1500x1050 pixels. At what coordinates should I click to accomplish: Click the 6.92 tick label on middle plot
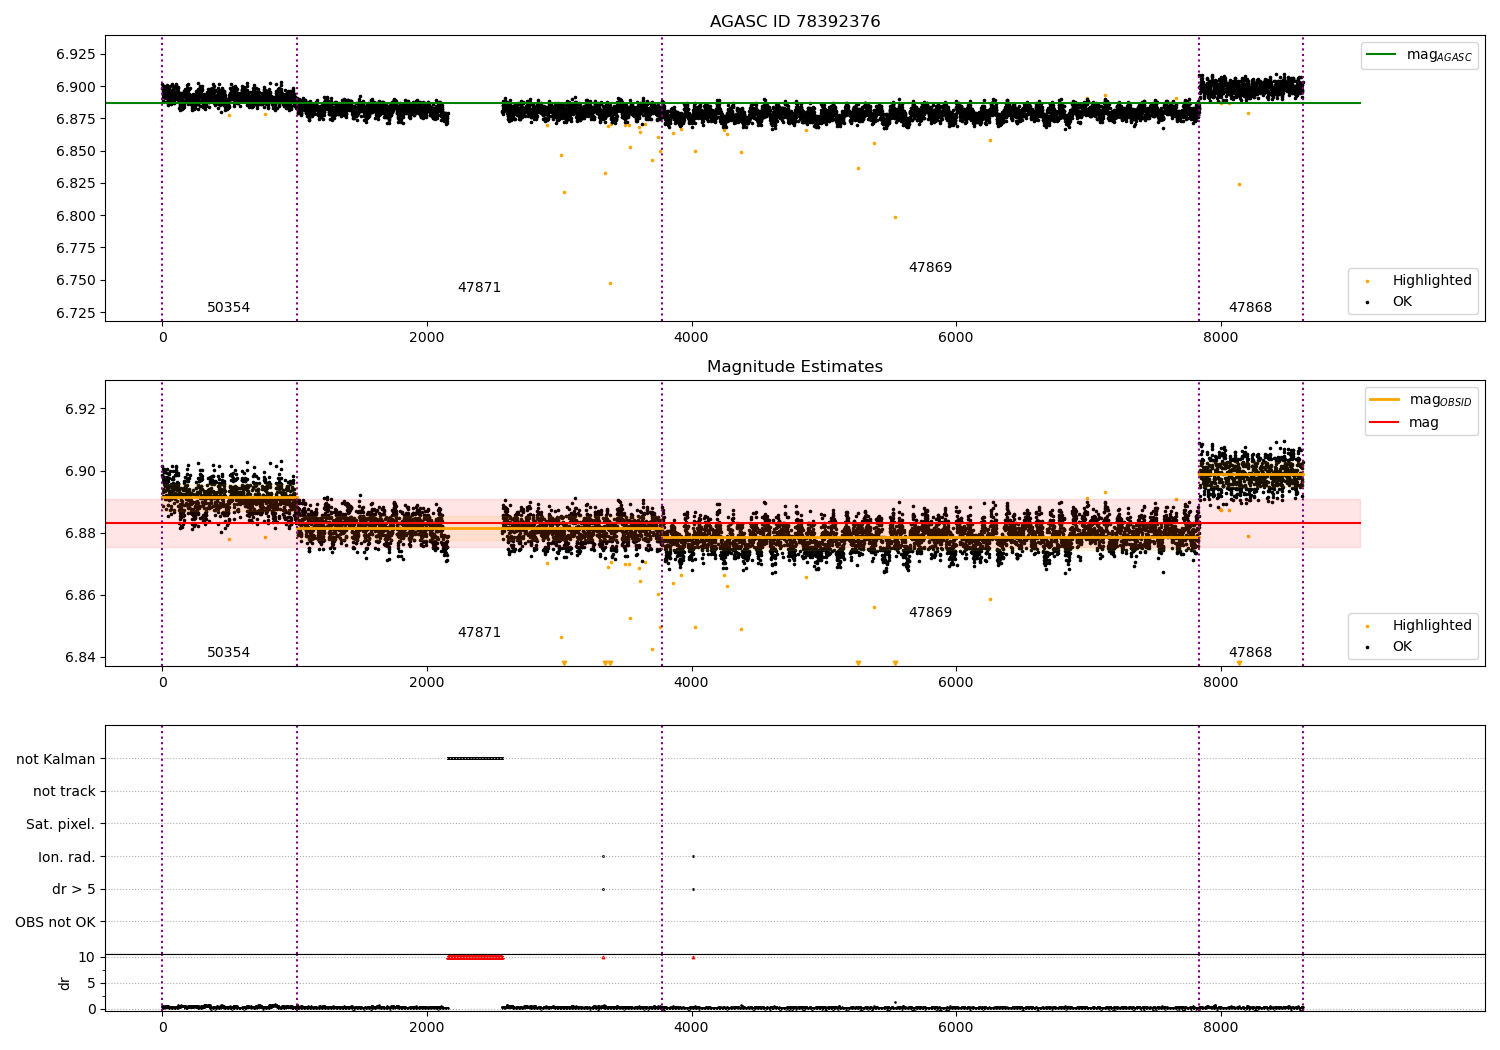79,409
